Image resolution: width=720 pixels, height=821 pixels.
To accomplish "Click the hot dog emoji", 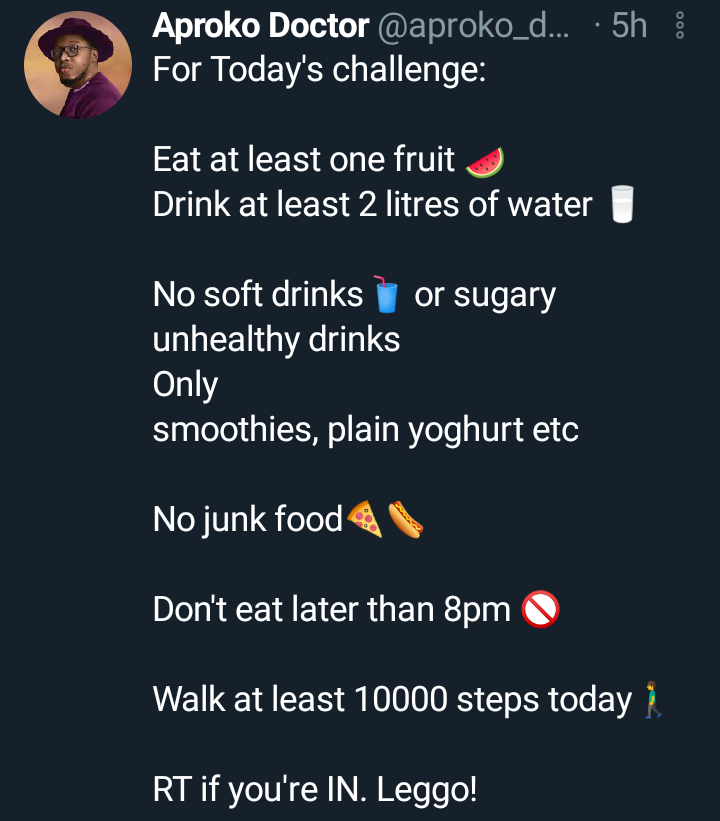I will tap(405, 519).
